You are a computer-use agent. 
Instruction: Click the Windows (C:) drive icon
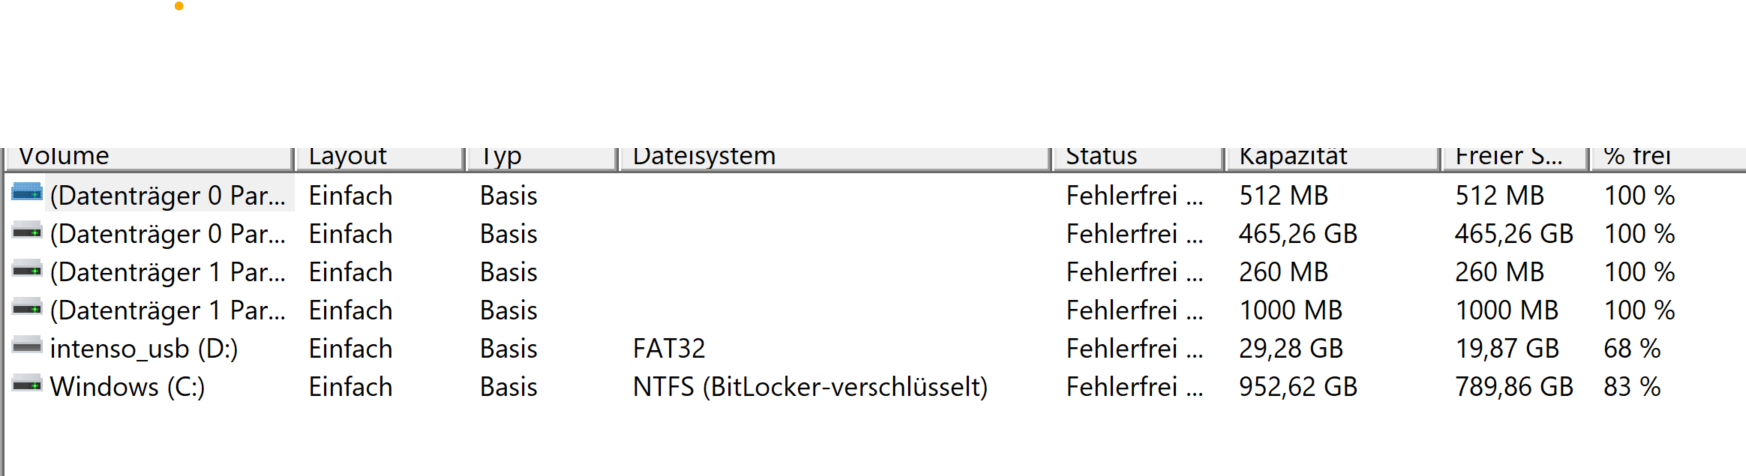pos(27,385)
